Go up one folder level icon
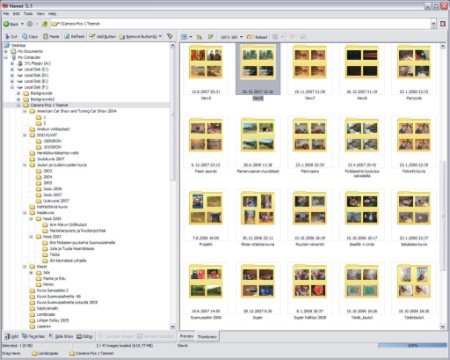 click(x=44, y=24)
